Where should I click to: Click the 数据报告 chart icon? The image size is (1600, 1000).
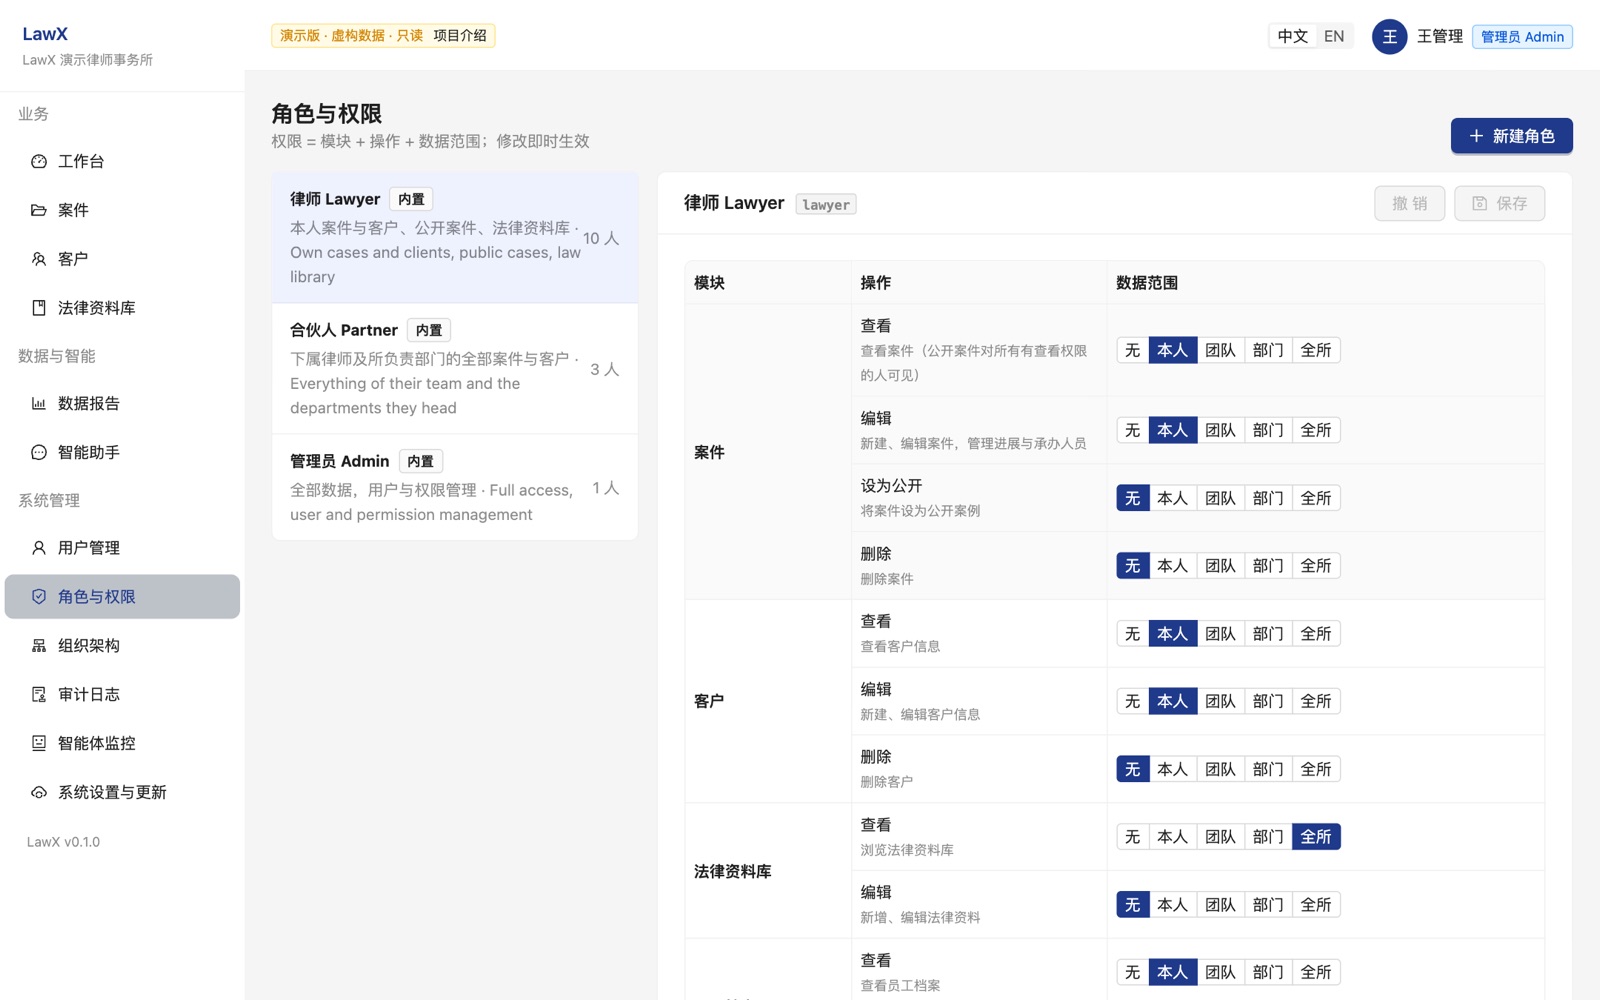click(39, 404)
